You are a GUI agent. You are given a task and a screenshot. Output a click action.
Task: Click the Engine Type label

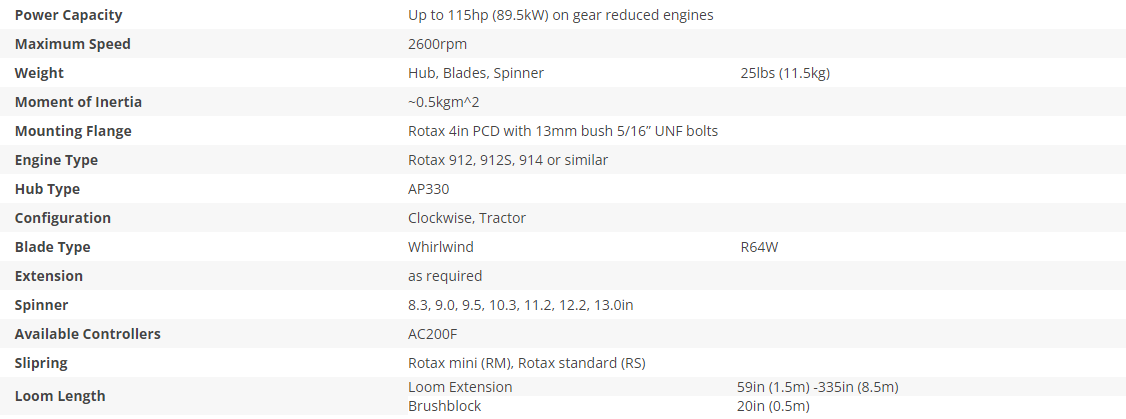tap(56, 160)
